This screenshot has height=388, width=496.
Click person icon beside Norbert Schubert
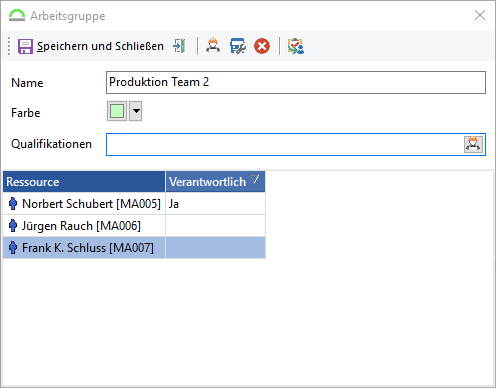(x=13, y=204)
